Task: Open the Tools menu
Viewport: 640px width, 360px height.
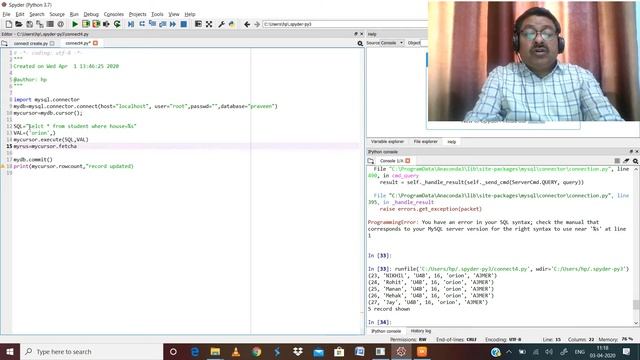Action: (157, 14)
